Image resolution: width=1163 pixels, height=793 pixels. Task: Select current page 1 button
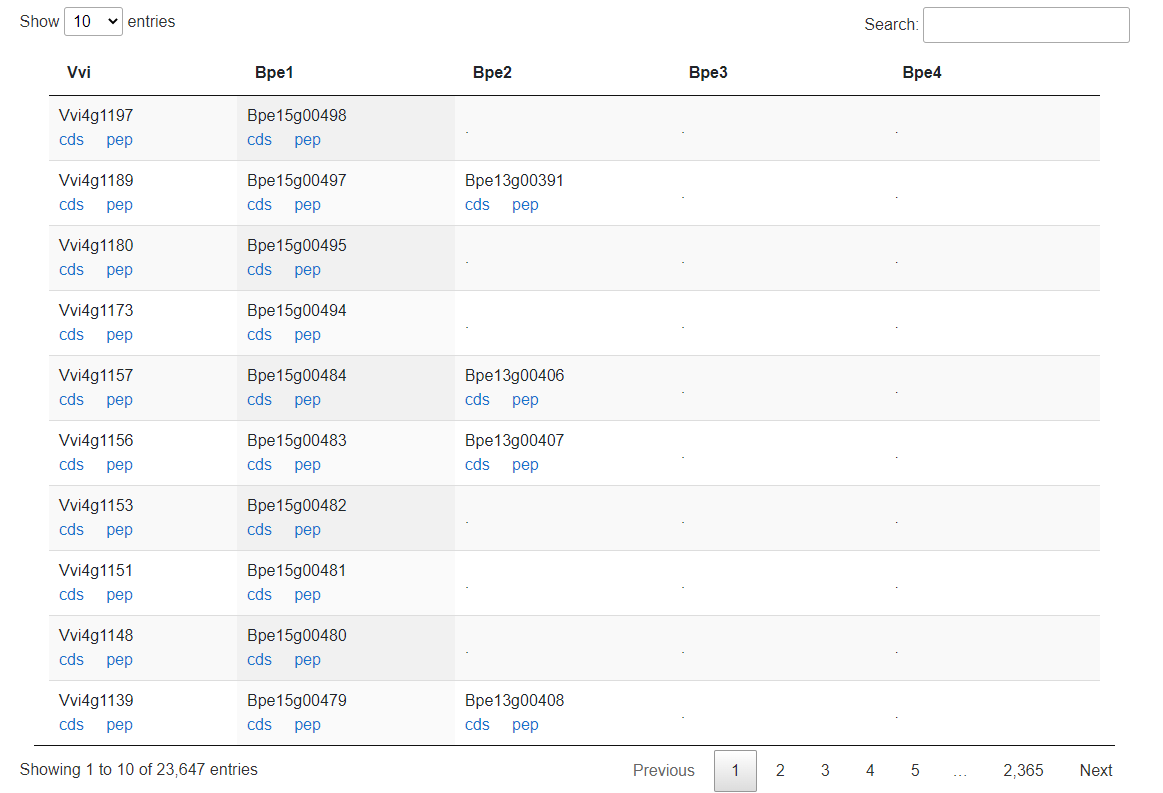[x=735, y=771]
